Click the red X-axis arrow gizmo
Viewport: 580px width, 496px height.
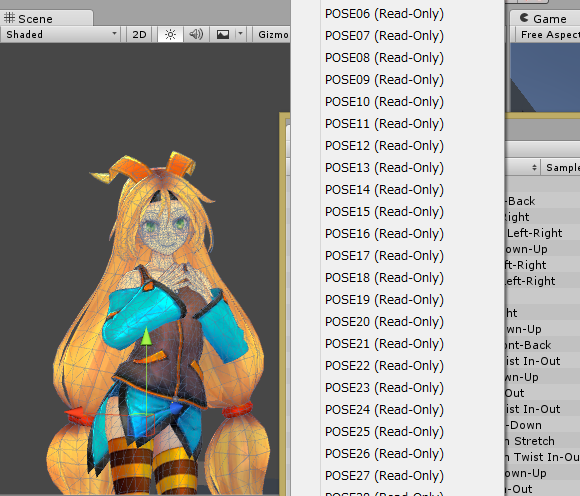tap(75, 414)
